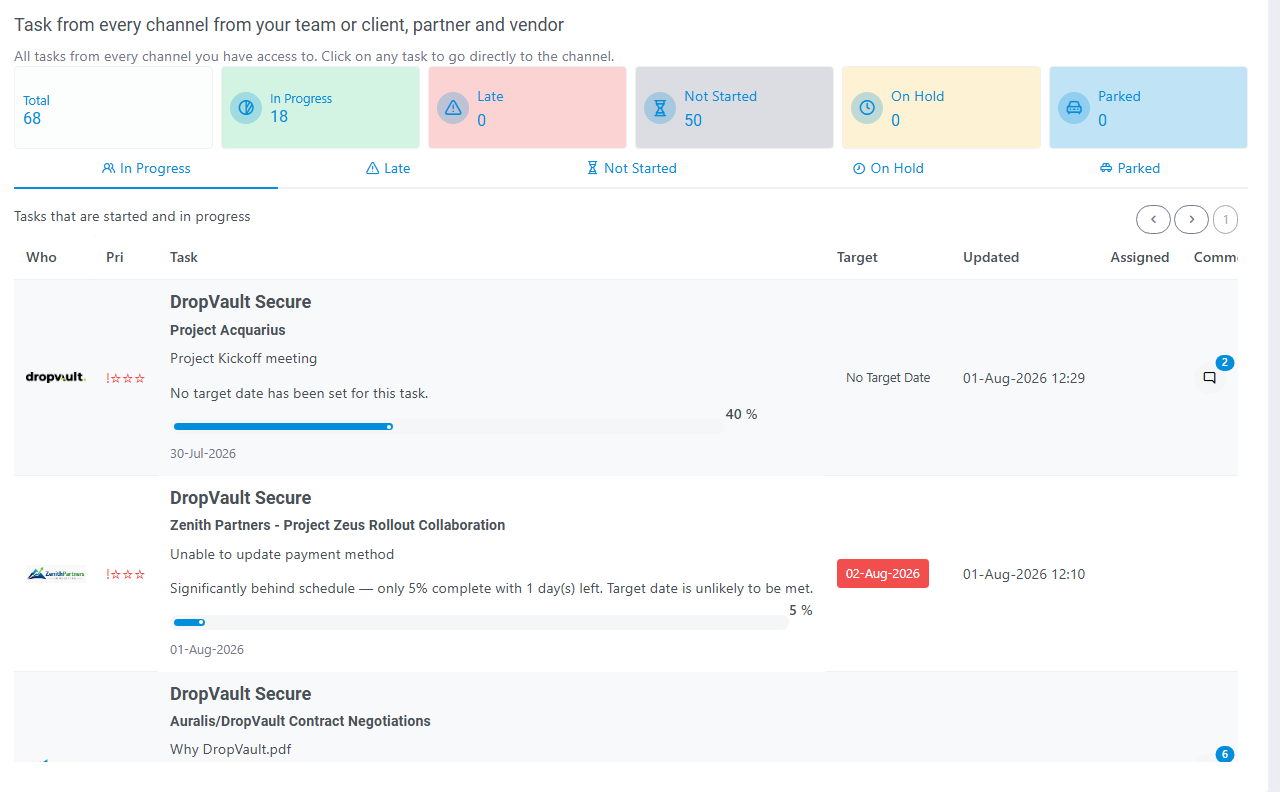Click the Target column header
This screenshot has height=792, width=1280.
tap(857, 257)
